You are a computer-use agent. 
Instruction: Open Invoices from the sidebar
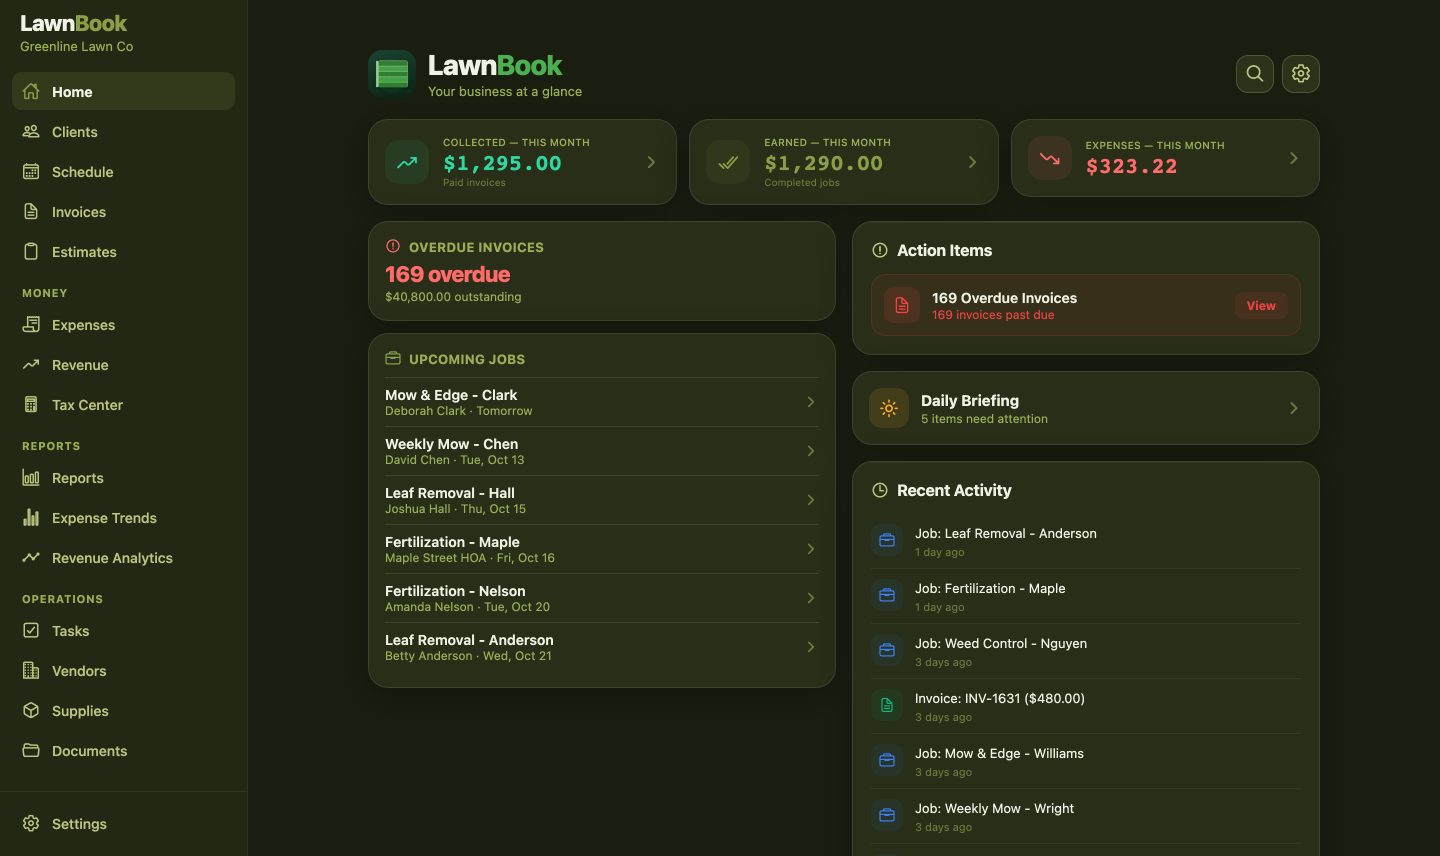pyautogui.click(x=123, y=211)
